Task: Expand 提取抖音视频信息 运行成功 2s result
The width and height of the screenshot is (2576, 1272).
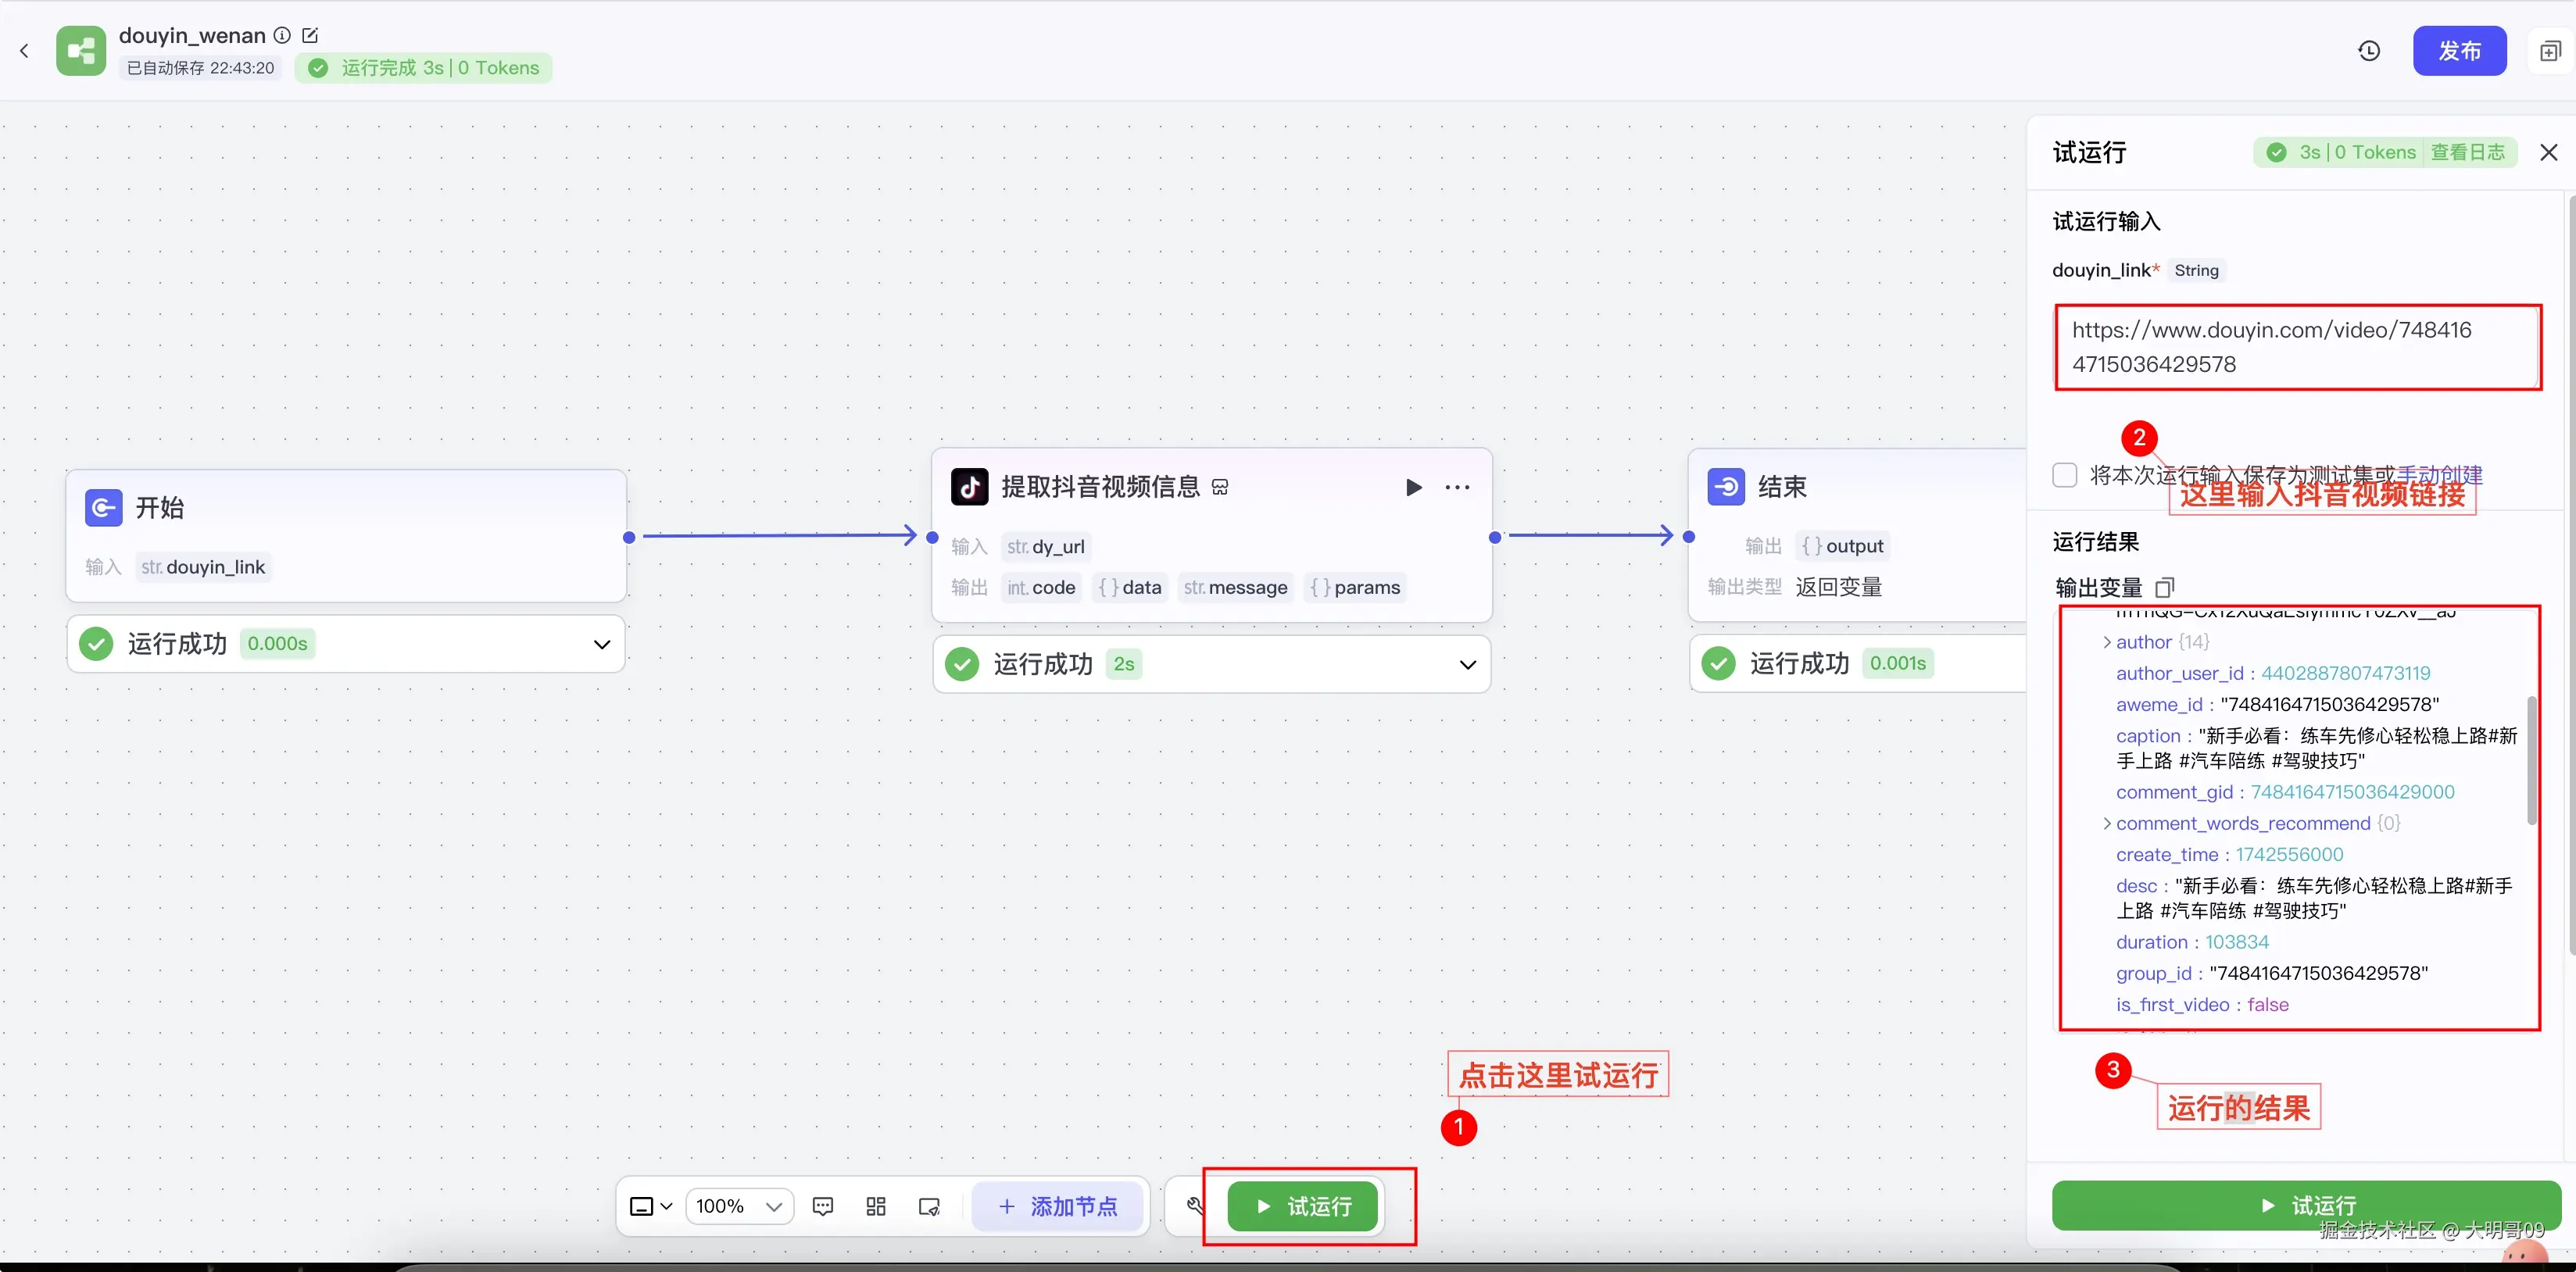Action: (1467, 664)
